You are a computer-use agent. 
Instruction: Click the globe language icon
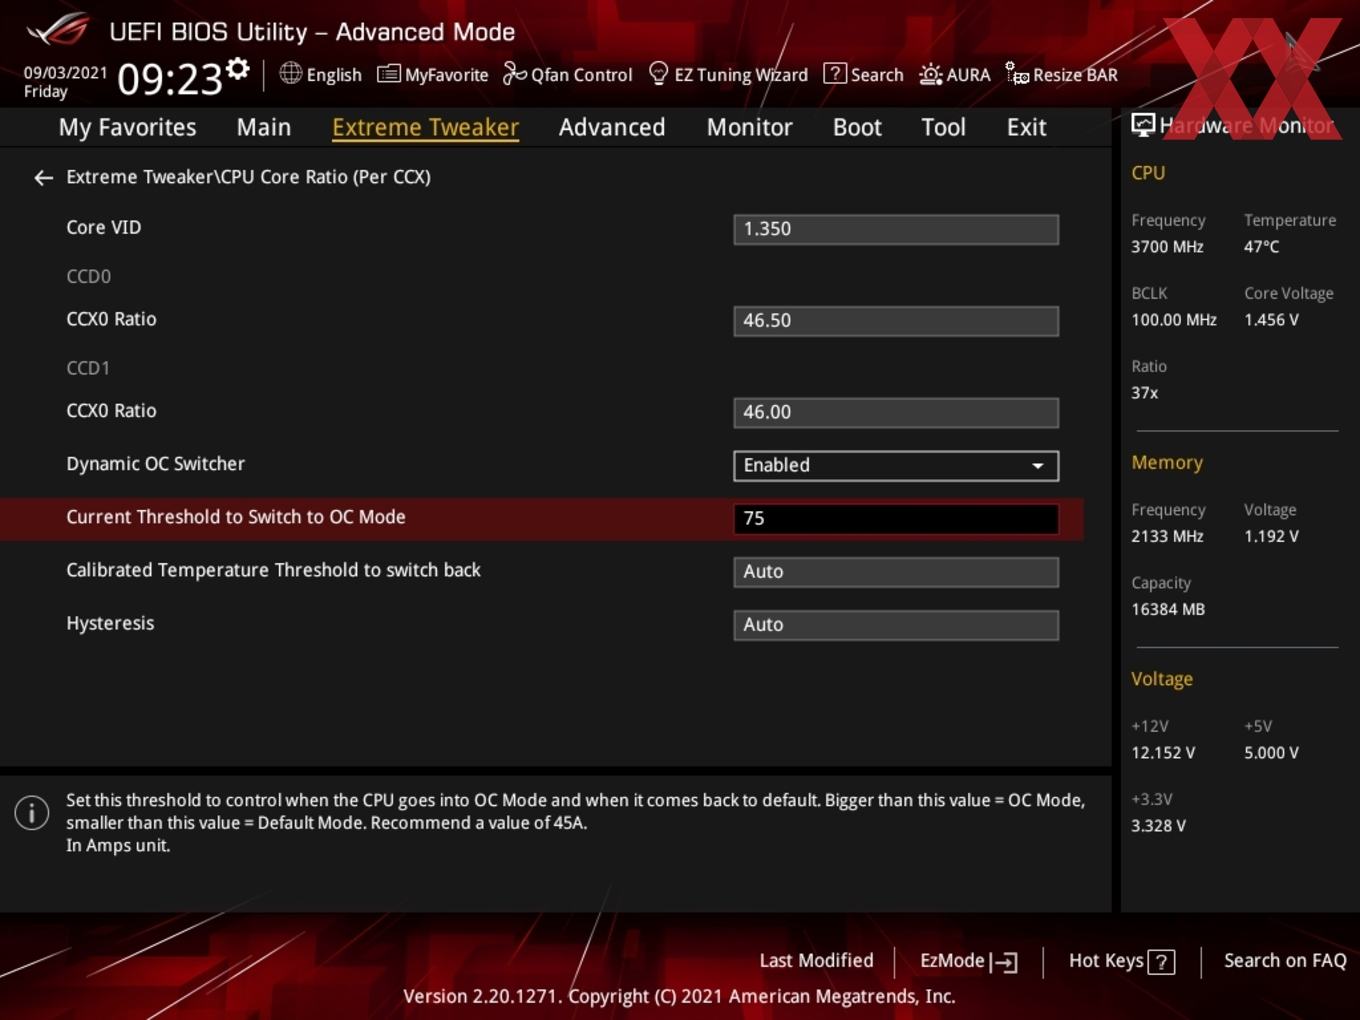coord(290,73)
